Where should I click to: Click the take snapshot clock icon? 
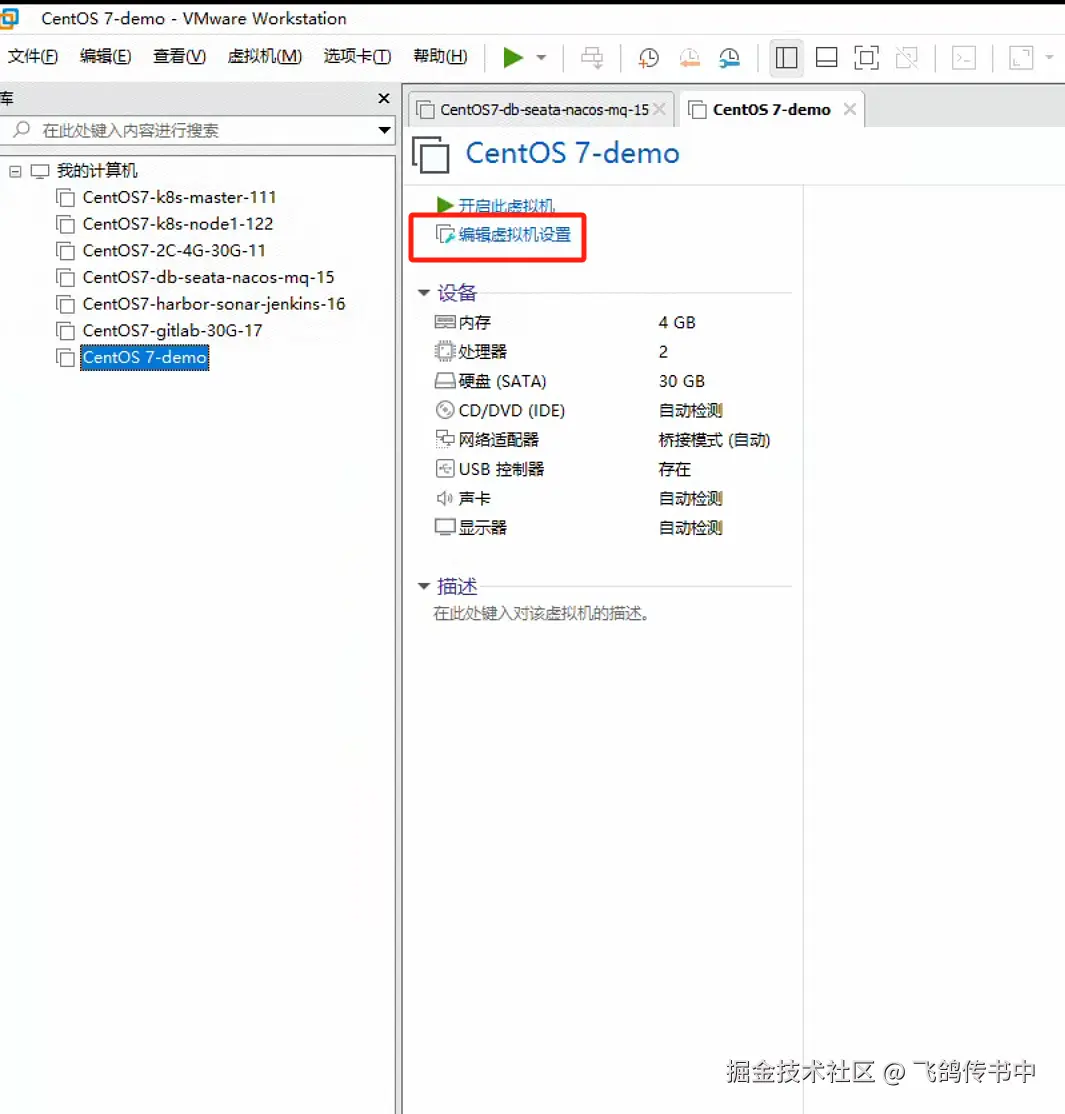[649, 58]
